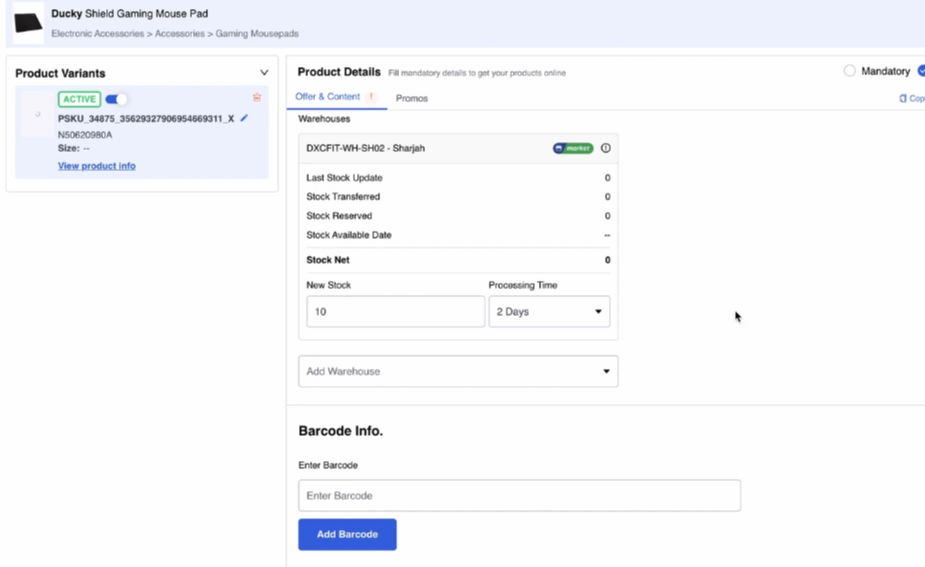This screenshot has height=567, width=925.
Task: Click the Ducky mouse pad product thumbnail
Action: pyautogui.click(x=28, y=23)
